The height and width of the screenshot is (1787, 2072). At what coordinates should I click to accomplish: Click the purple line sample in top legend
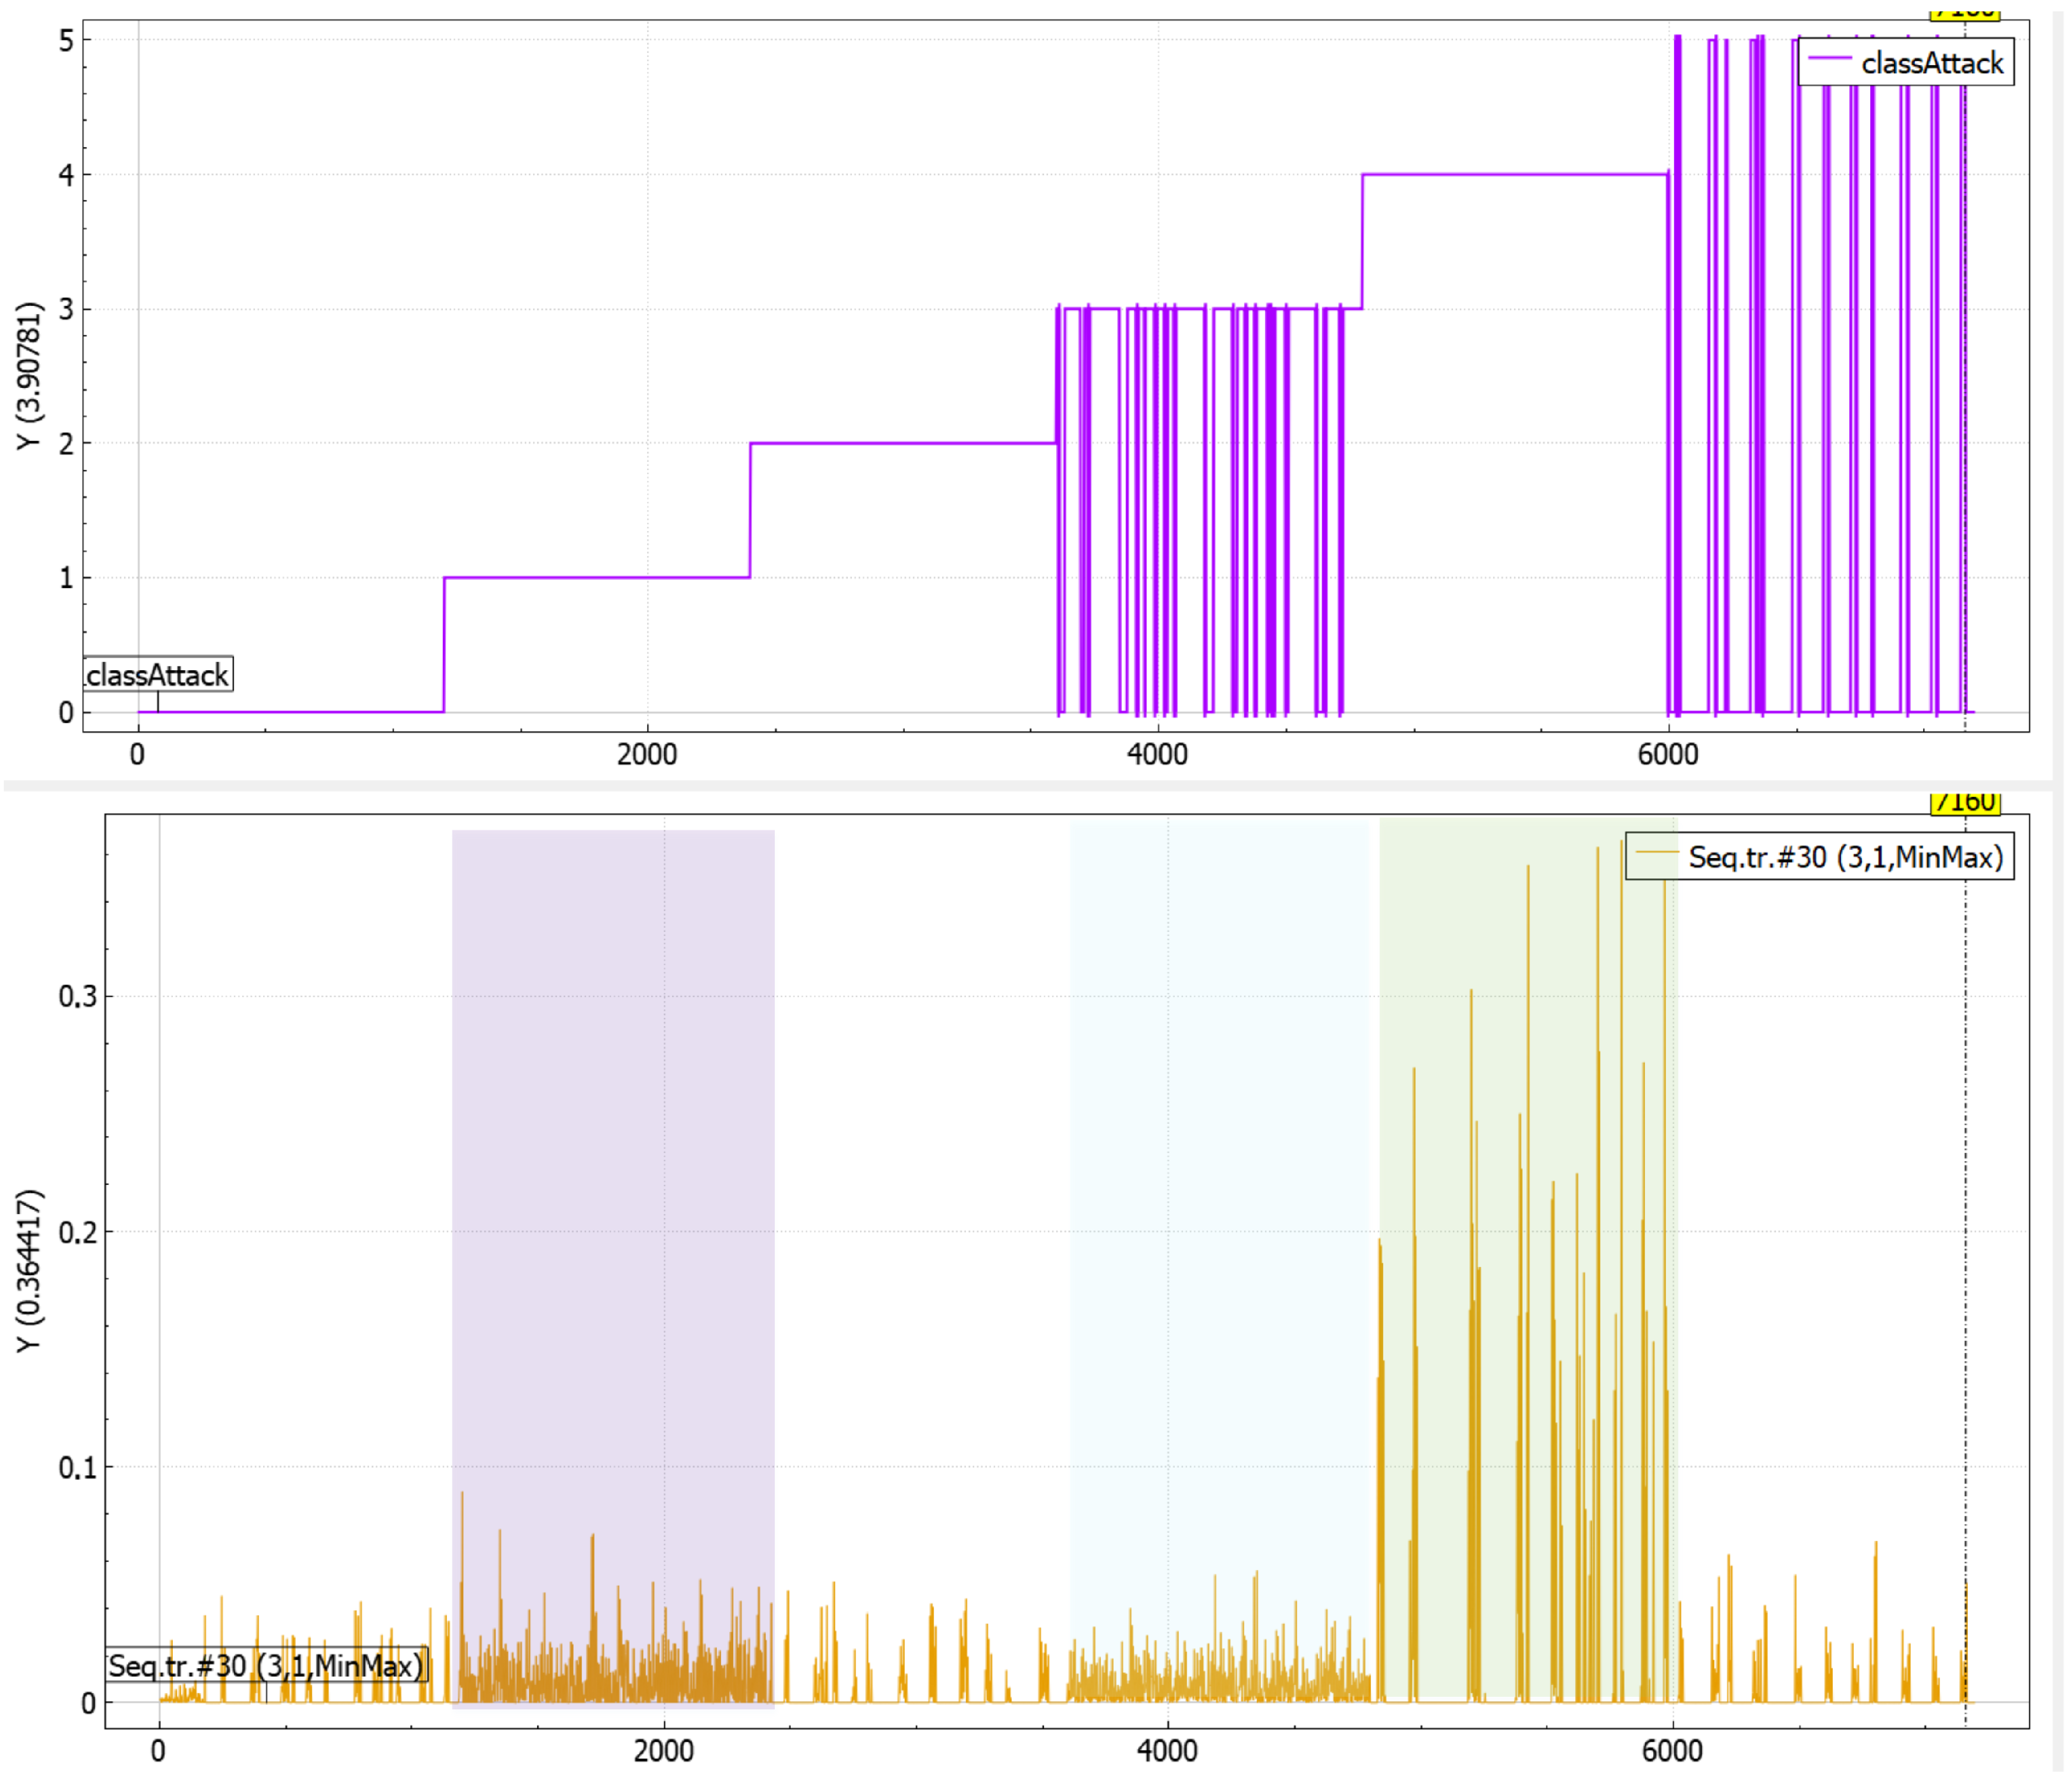pos(1829,58)
